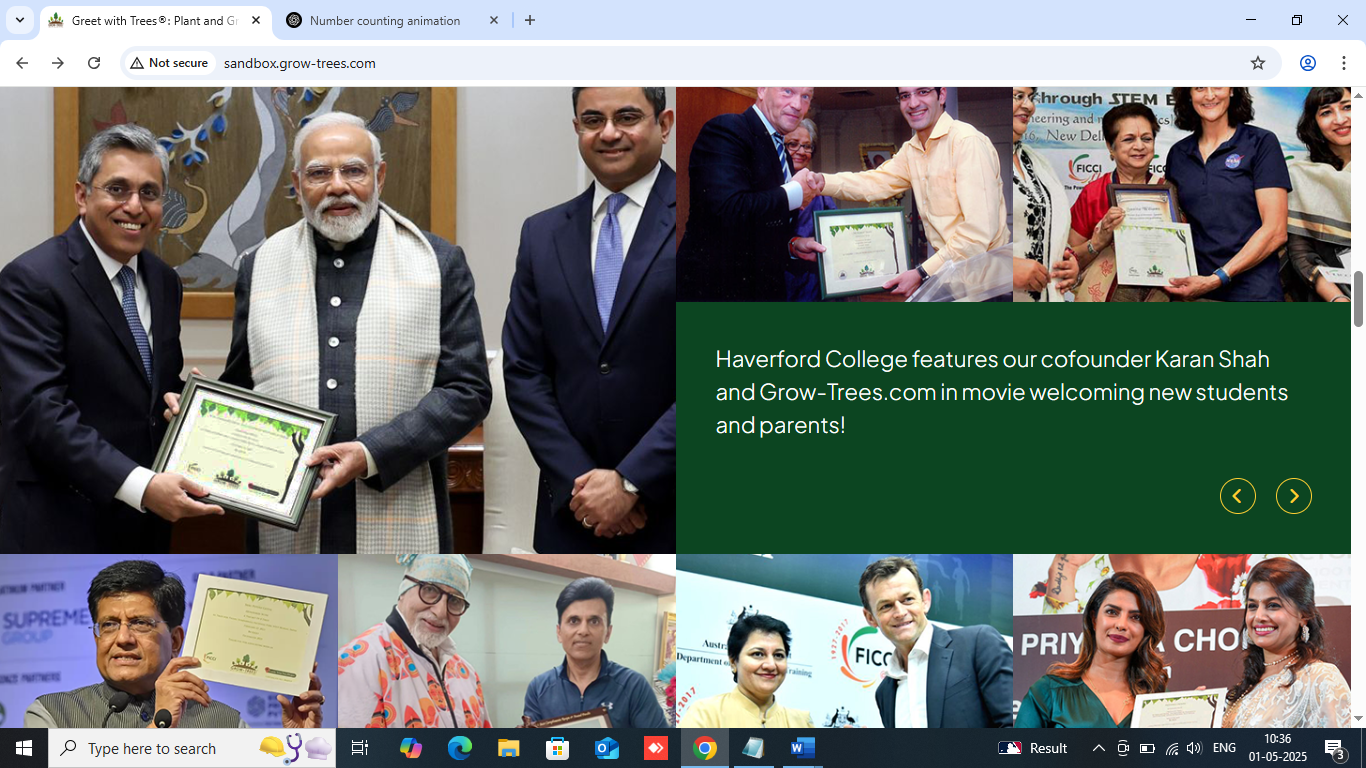
Task: Open File Explorer from taskbar
Action: tap(508, 748)
